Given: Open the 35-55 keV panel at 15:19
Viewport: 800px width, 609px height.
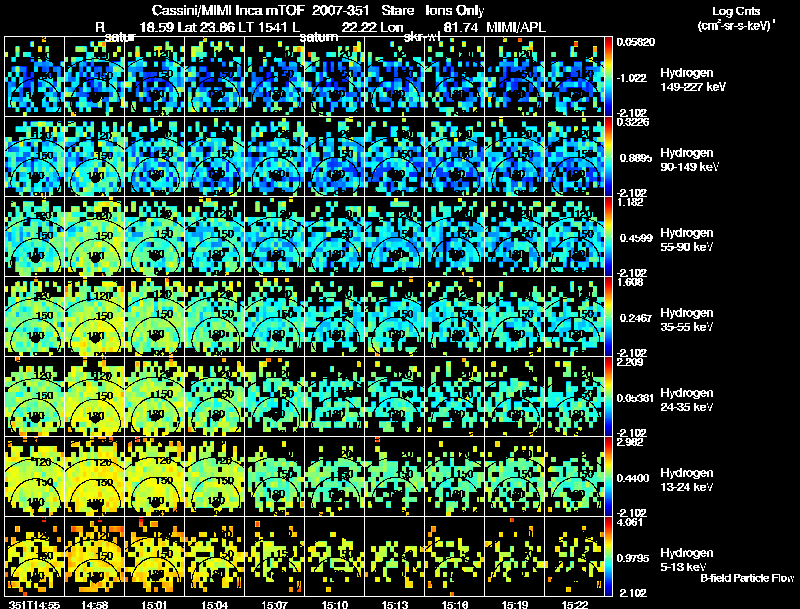Looking at the screenshot, I should pyautogui.click(x=515, y=317).
